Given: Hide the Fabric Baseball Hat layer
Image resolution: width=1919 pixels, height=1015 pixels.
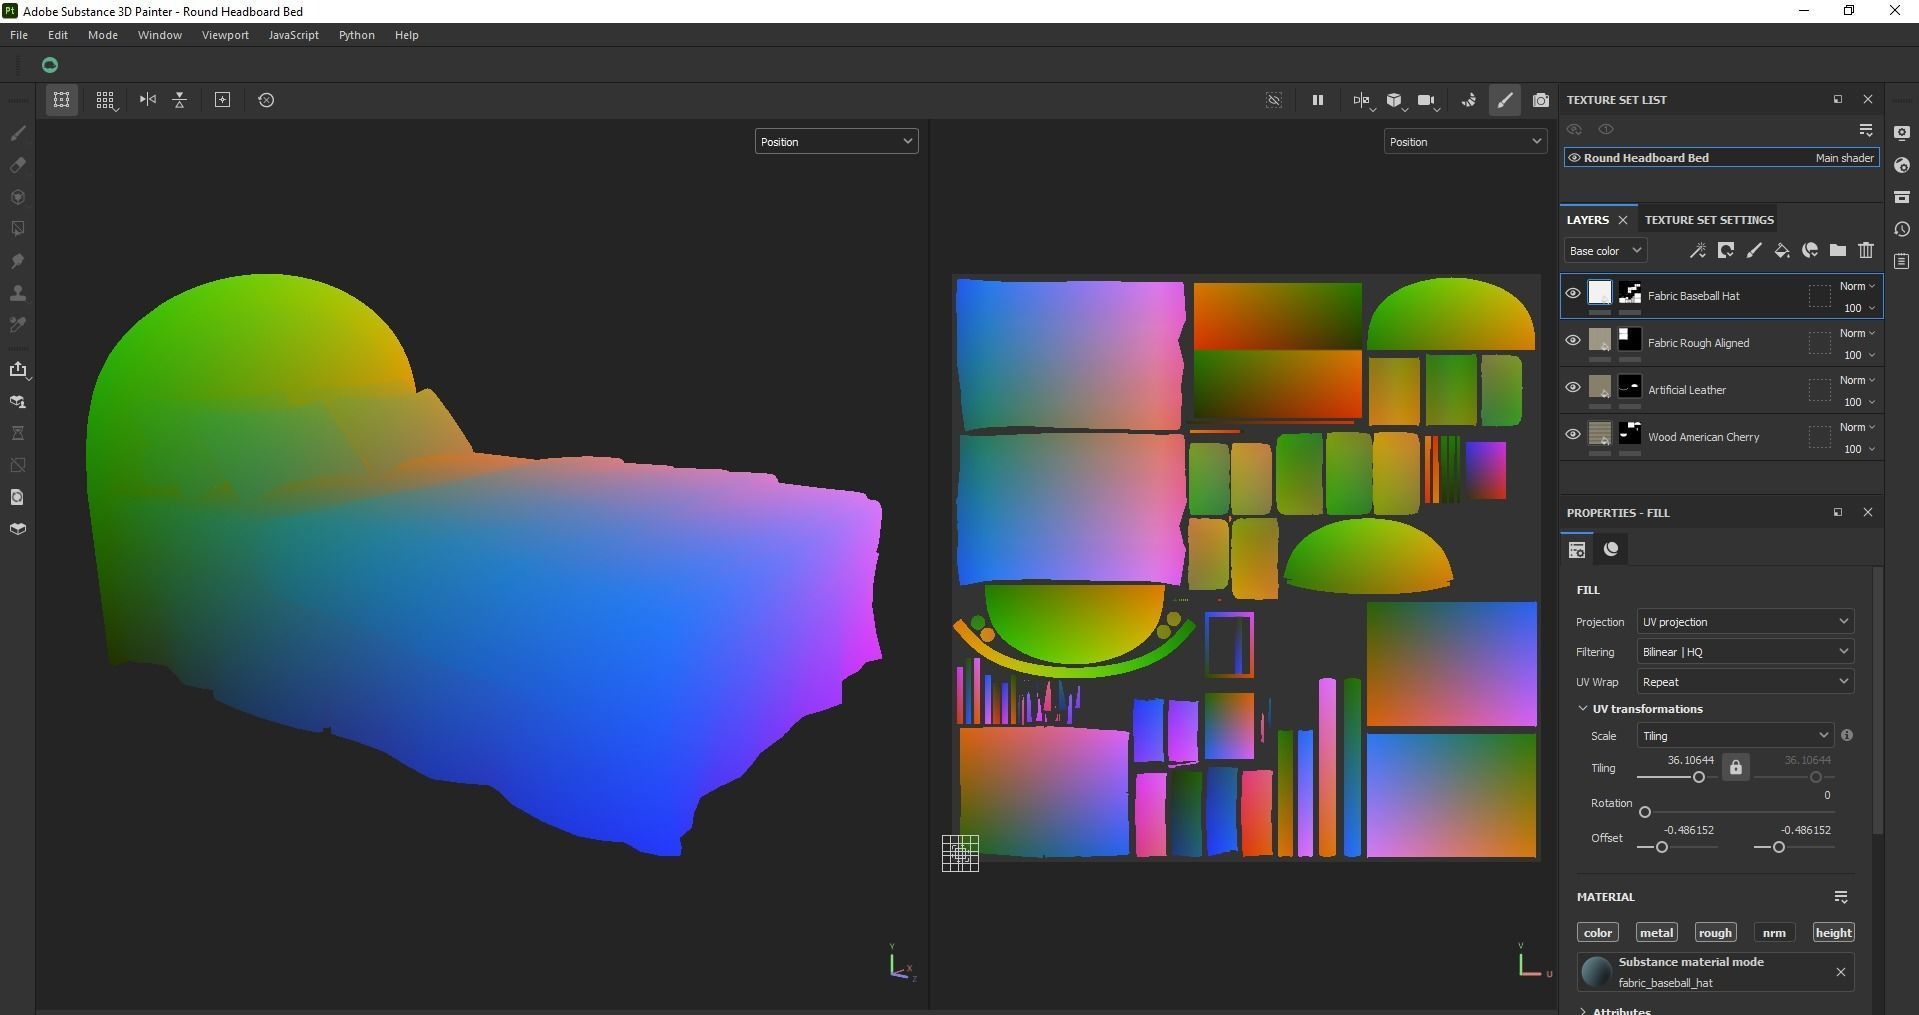Looking at the screenshot, I should coord(1573,294).
